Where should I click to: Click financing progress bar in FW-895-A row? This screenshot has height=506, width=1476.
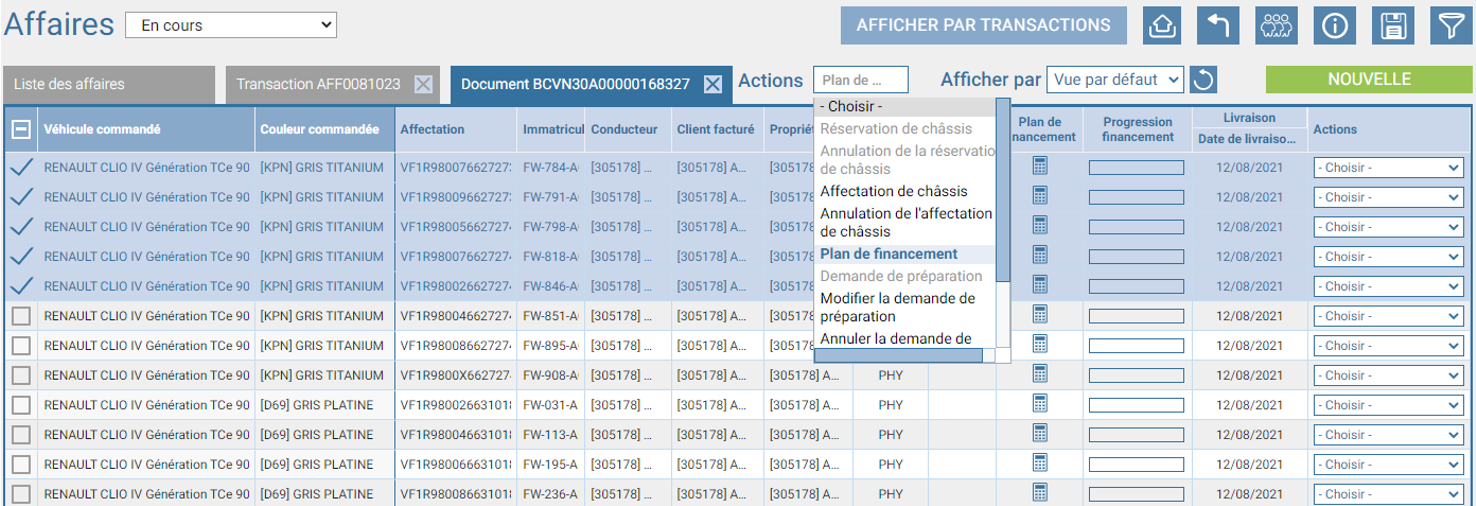coord(1136,346)
